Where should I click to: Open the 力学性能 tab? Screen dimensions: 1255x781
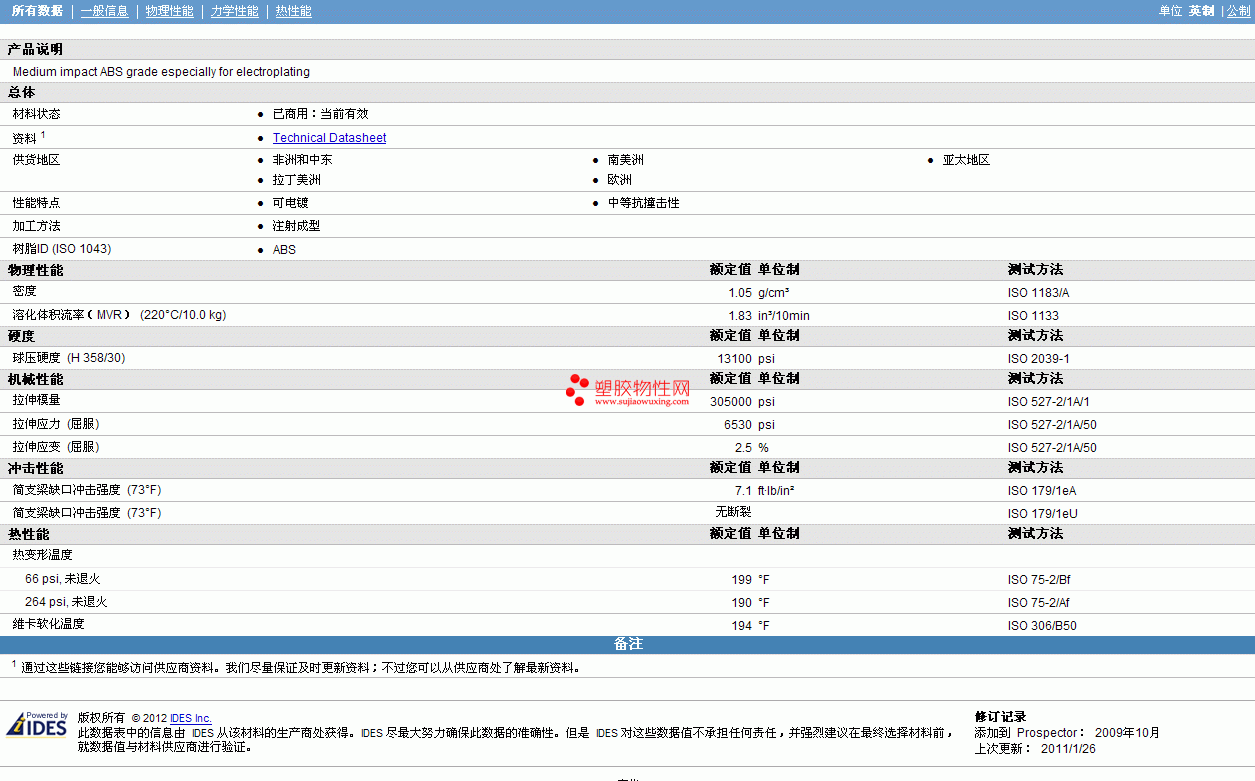pyautogui.click(x=234, y=11)
